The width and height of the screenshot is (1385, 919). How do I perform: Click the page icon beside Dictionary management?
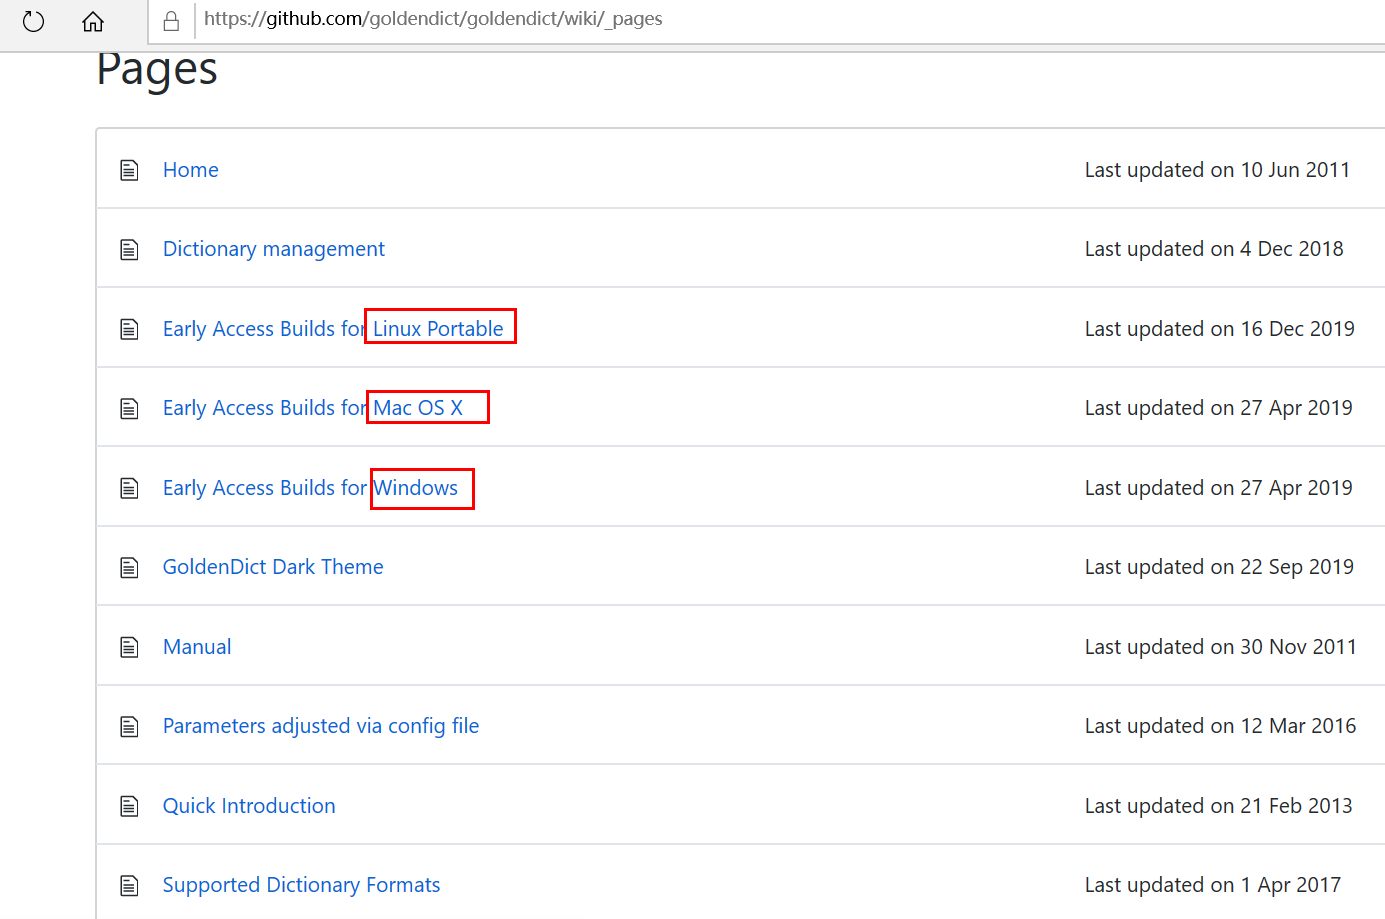tap(129, 249)
